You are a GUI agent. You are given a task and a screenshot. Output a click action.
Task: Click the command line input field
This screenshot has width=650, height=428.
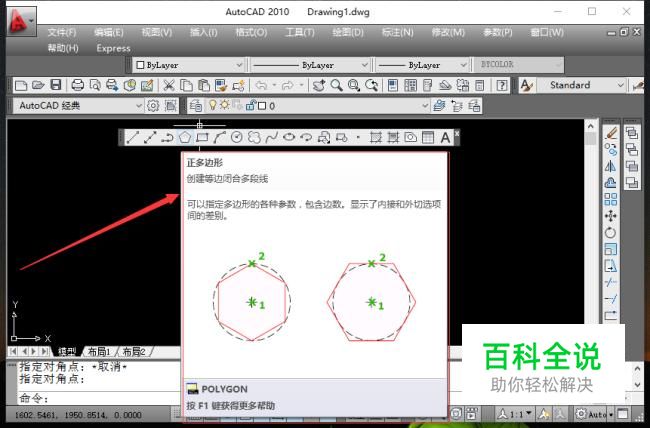(99, 399)
